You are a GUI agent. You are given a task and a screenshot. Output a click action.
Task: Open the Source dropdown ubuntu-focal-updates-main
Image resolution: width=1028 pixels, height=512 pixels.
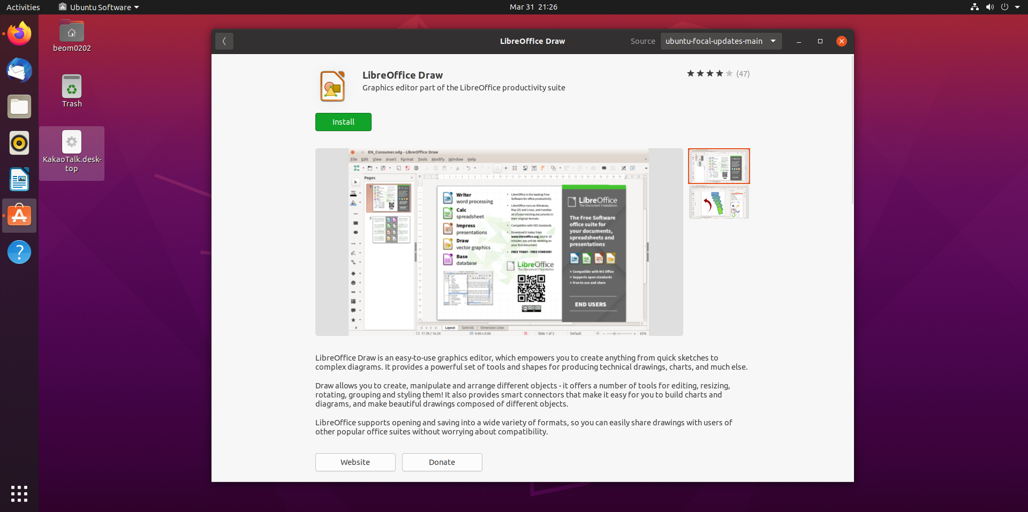click(x=721, y=41)
